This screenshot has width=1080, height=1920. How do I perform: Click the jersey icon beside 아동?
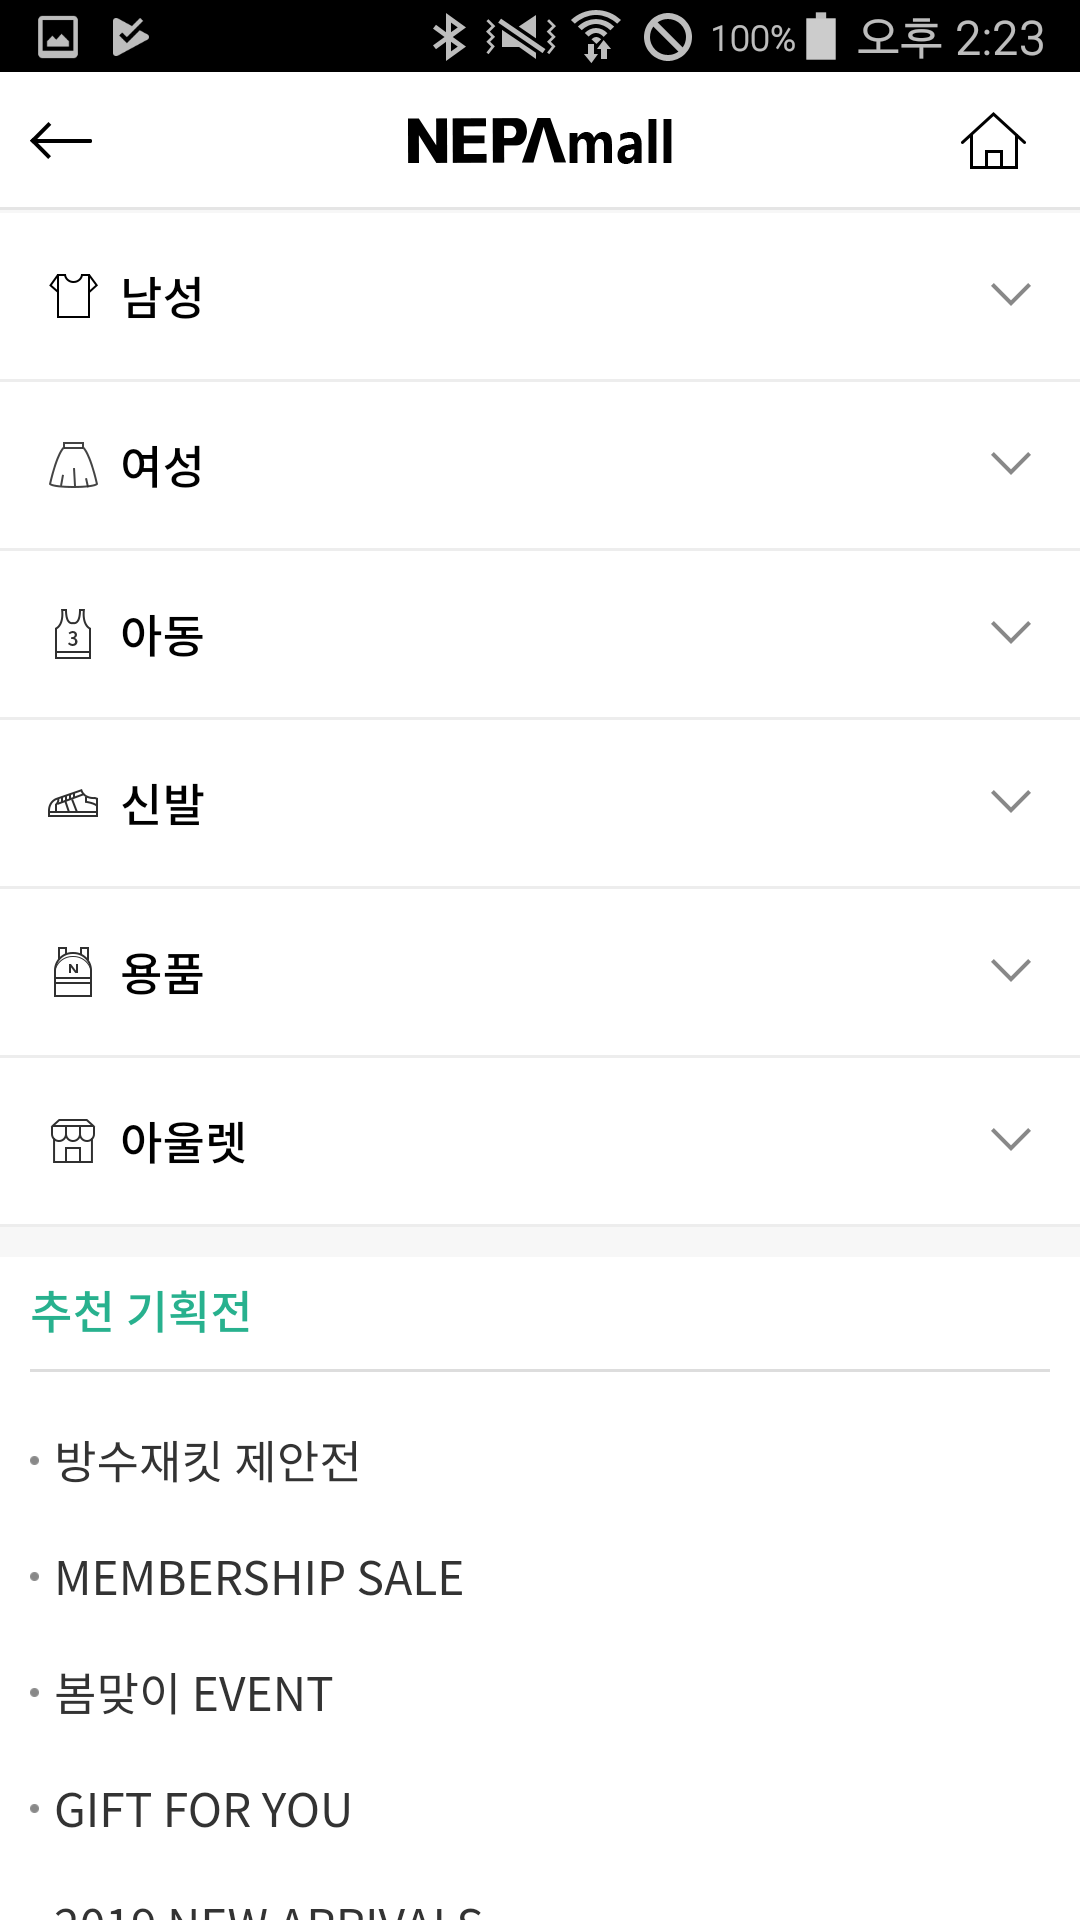point(73,634)
